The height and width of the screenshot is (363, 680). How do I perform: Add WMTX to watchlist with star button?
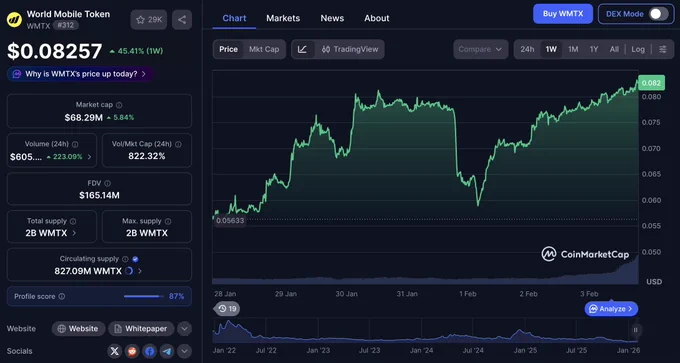point(149,20)
